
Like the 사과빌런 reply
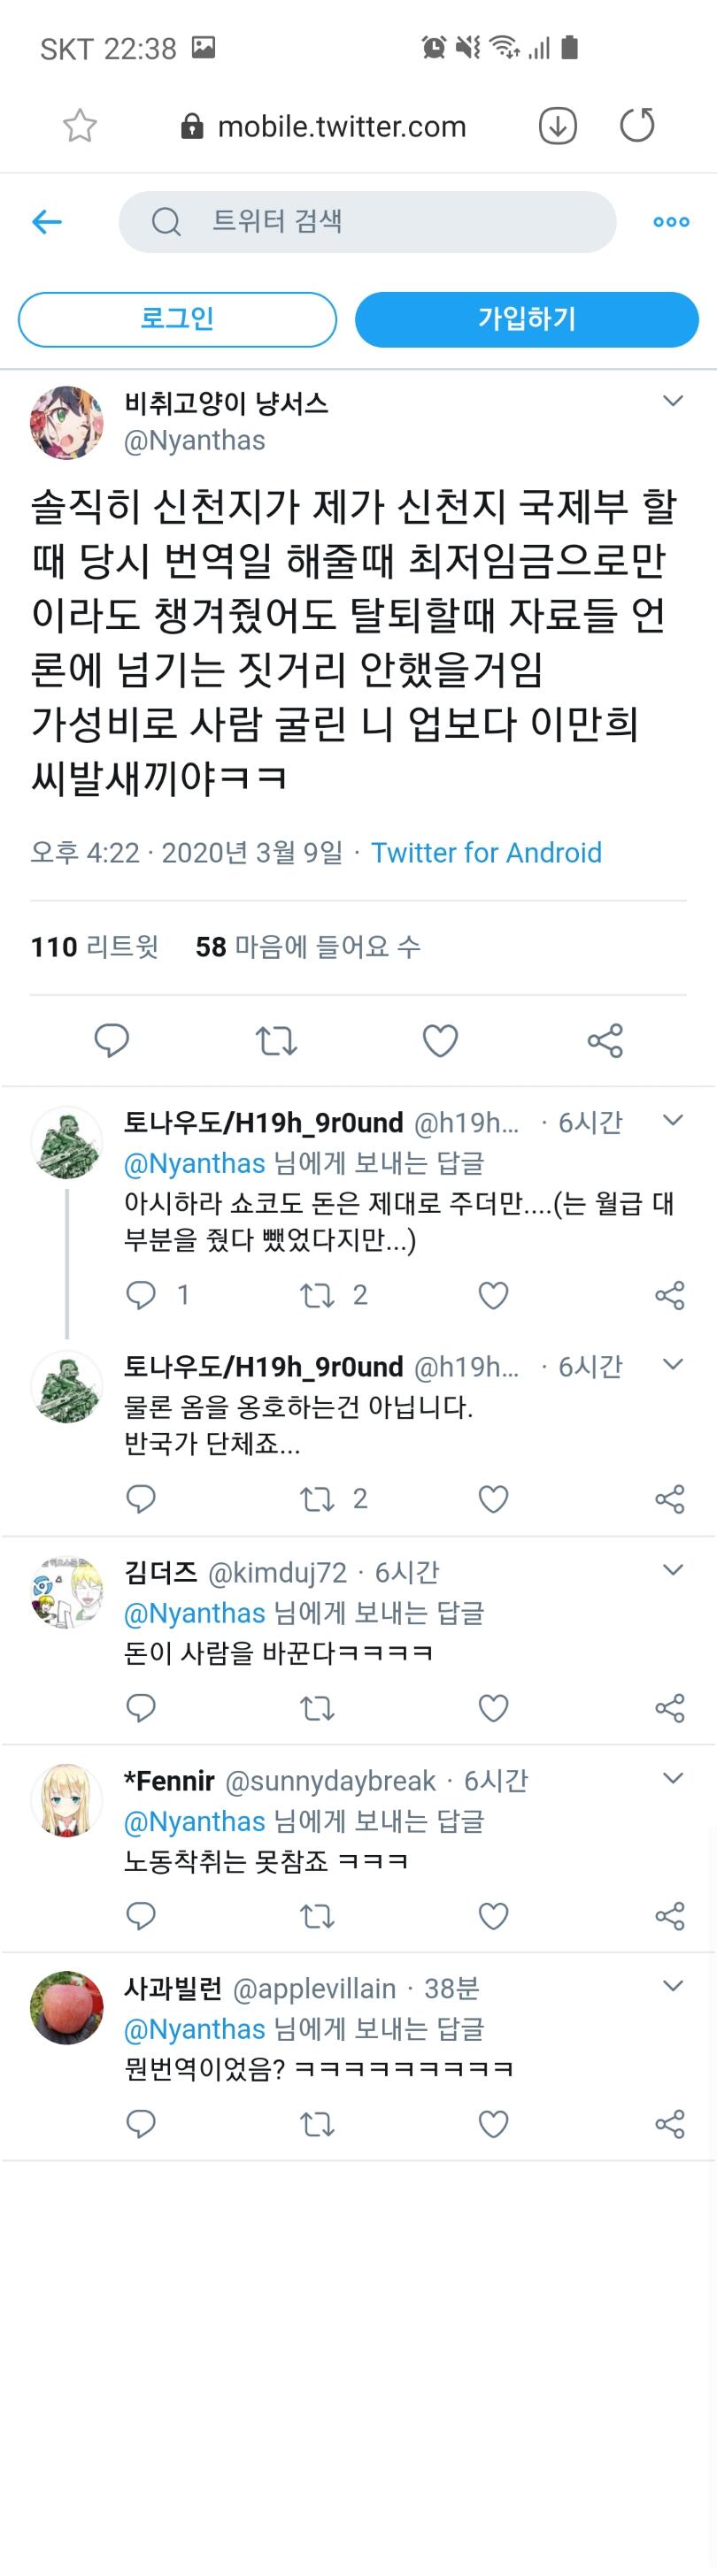(493, 2124)
